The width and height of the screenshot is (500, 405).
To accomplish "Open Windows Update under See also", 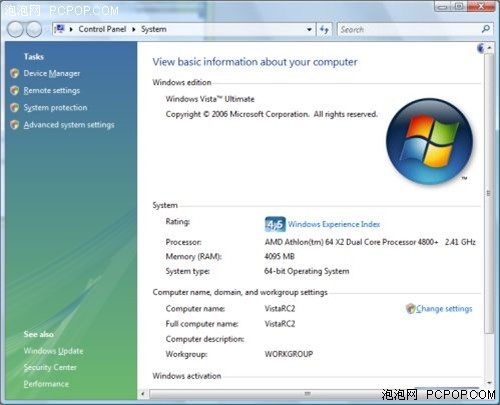I will pyautogui.click(x=53, y=351).
